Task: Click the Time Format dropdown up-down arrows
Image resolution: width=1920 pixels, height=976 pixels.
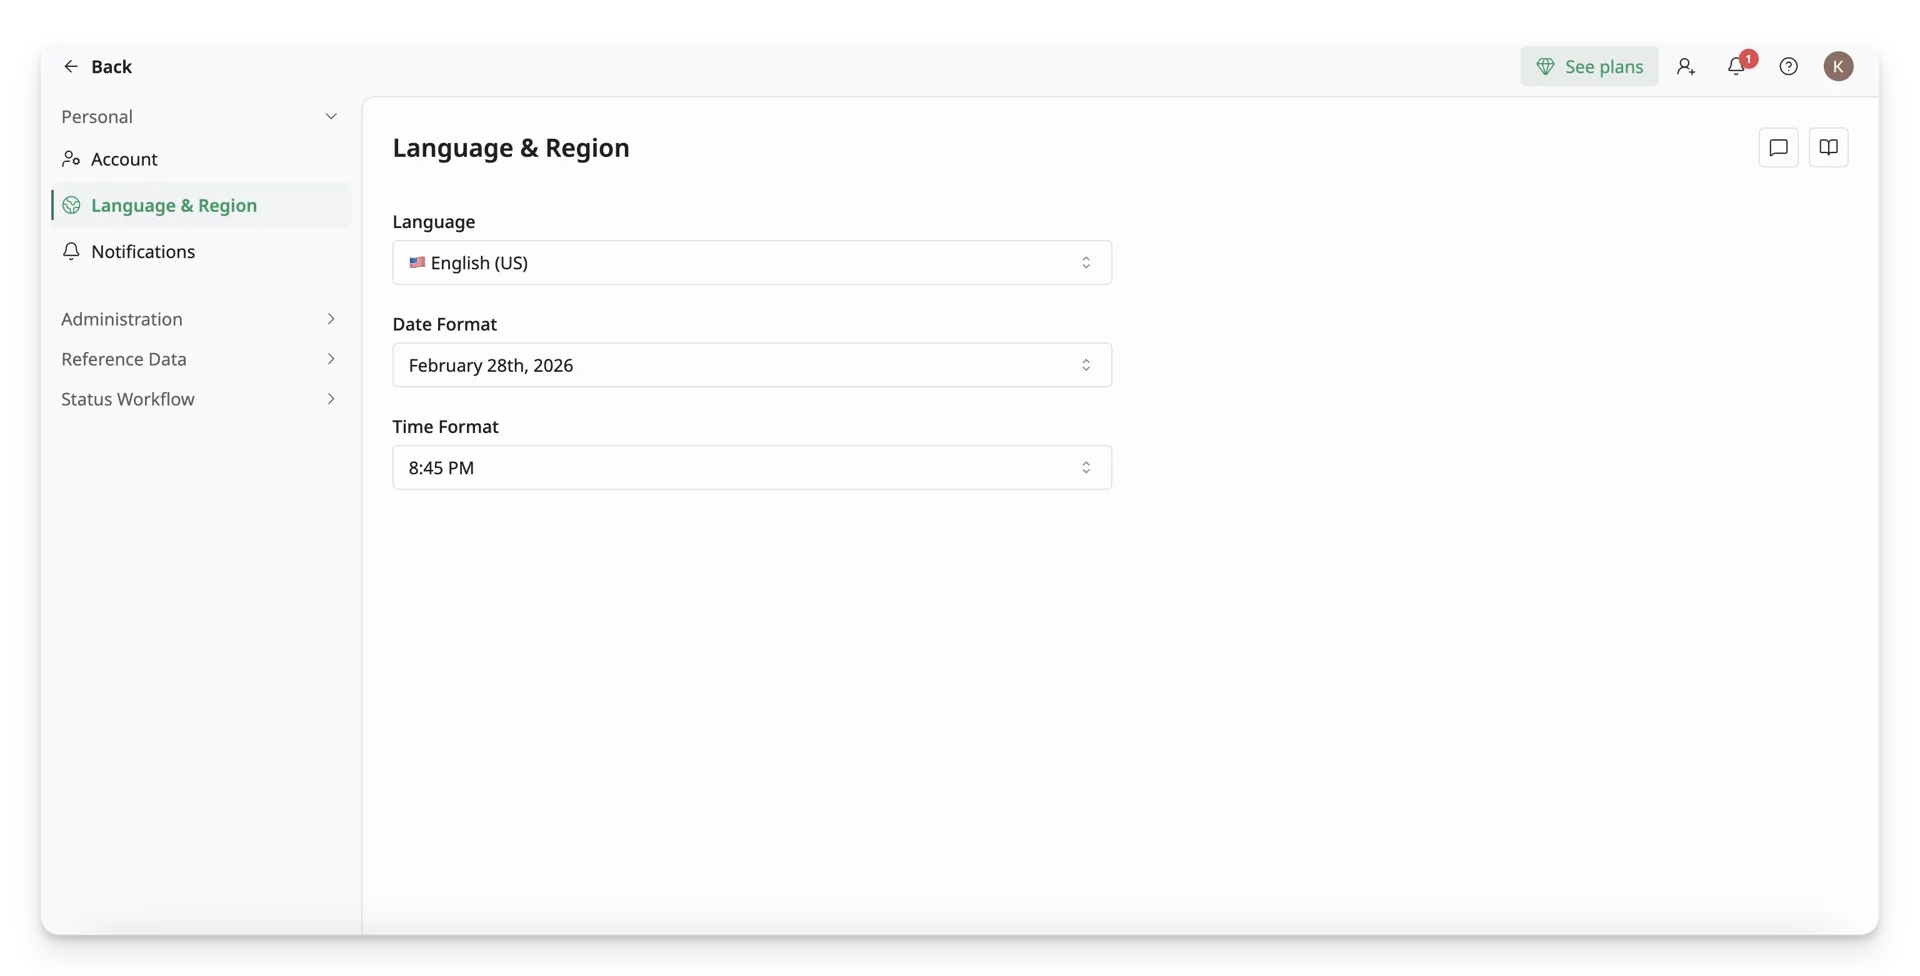Action: click(x=1086, y=467)
